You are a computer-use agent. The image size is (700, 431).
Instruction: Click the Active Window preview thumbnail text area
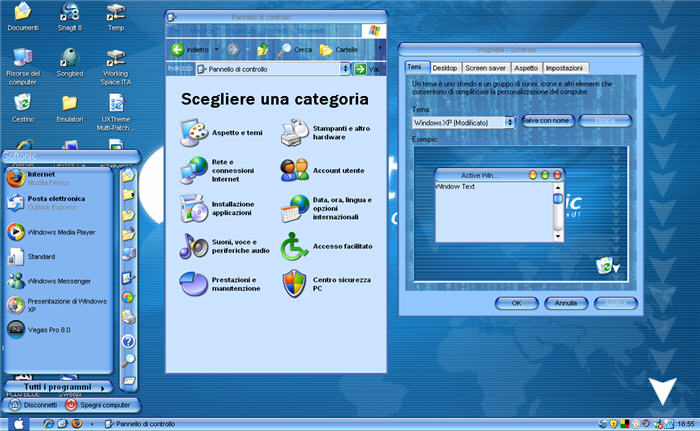coord(494,212)
